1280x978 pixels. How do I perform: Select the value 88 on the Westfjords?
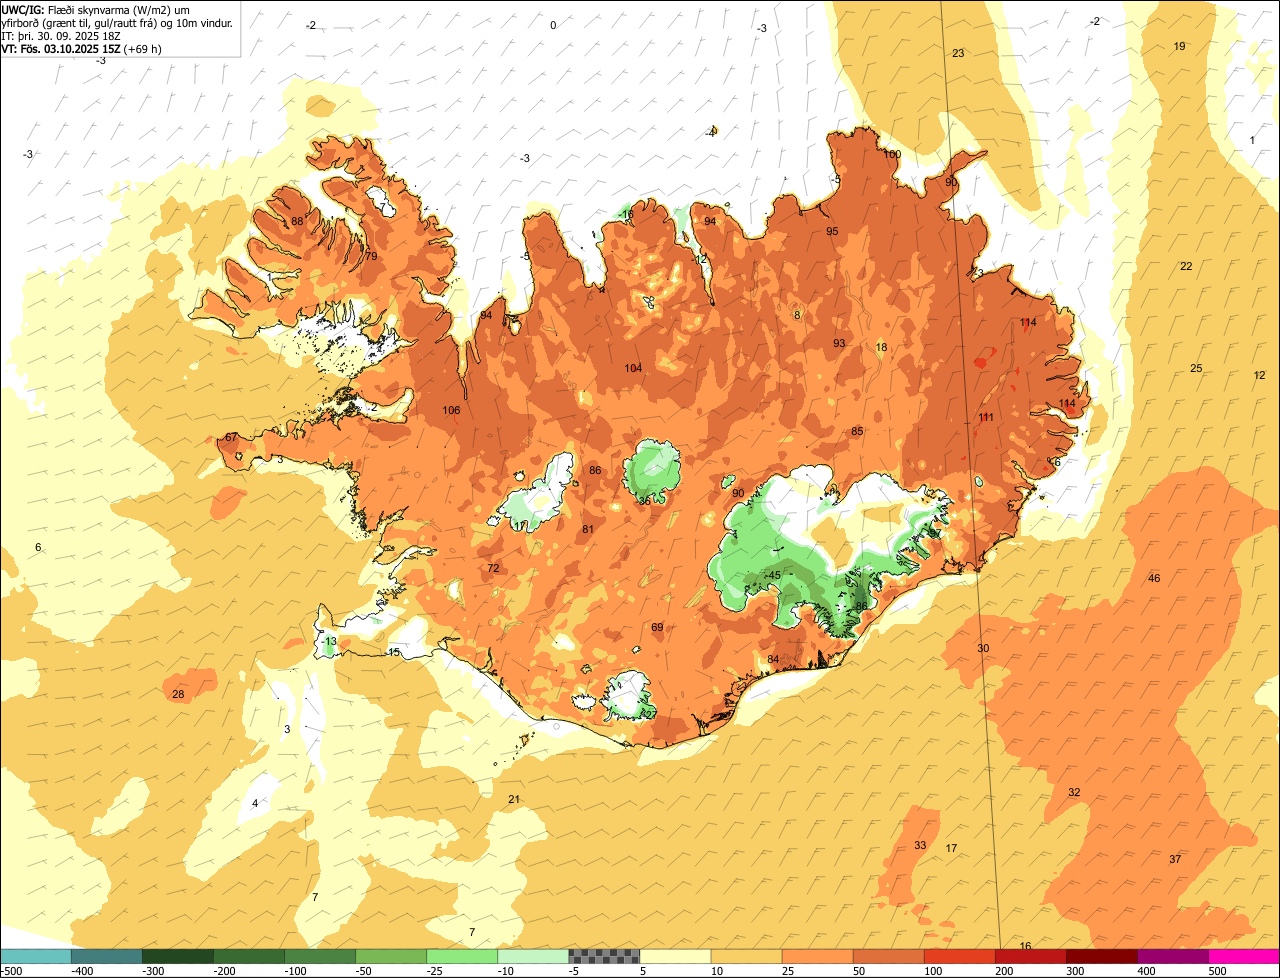pyautogui.click(x=297, y=222)
